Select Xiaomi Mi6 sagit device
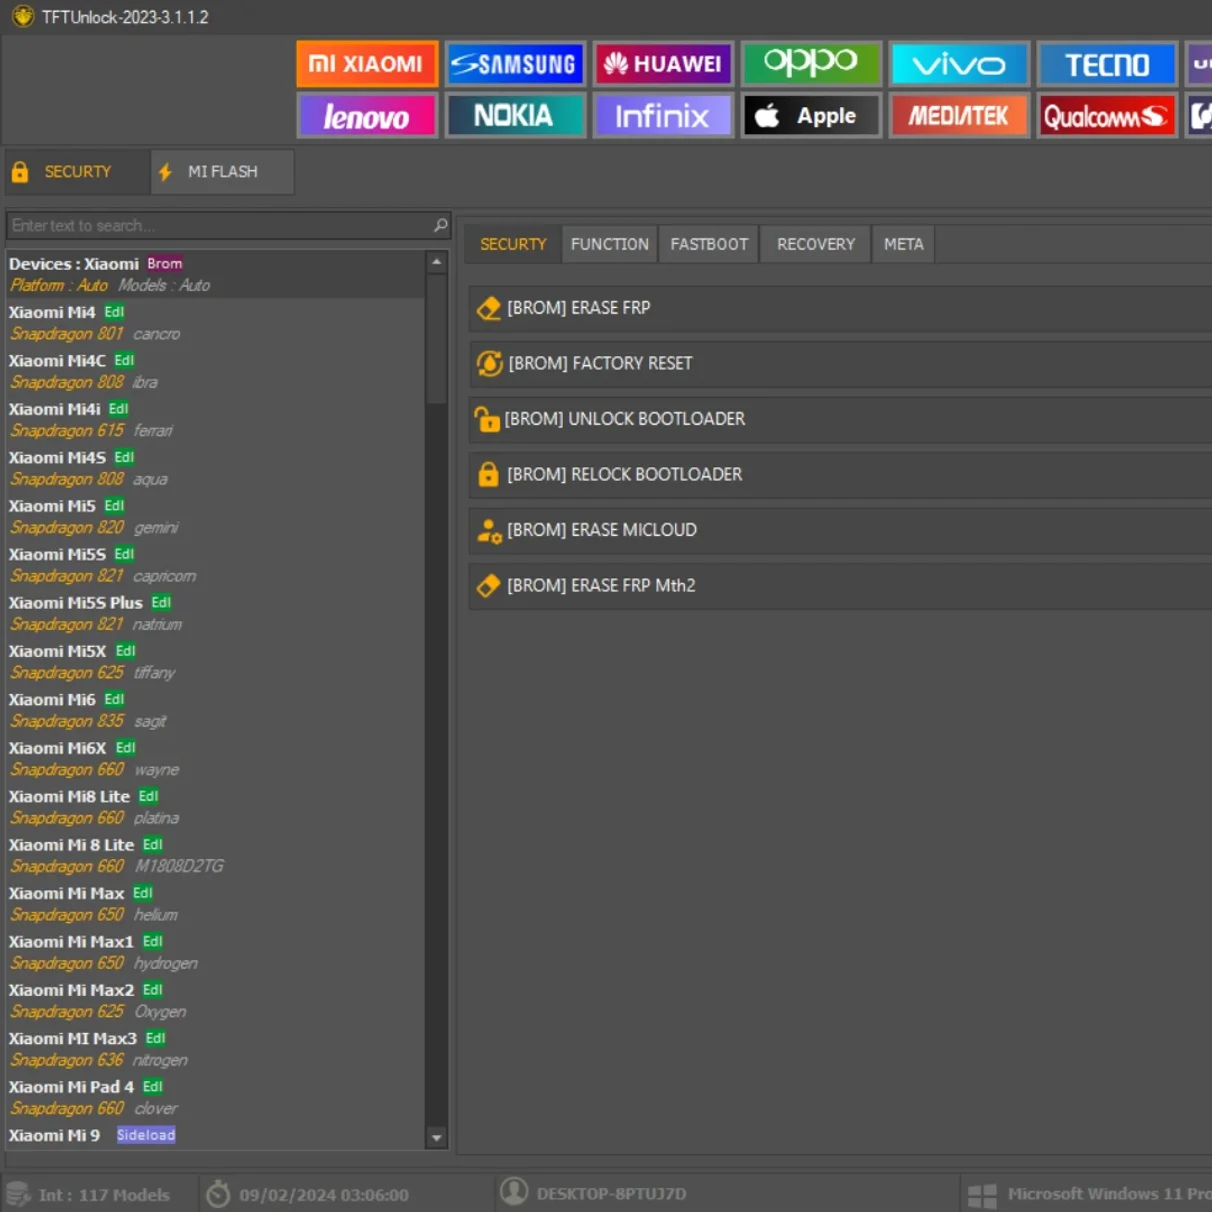The width and height of the screenshot is (1212, 1212). pyautogui.click(x=215, y=710)
